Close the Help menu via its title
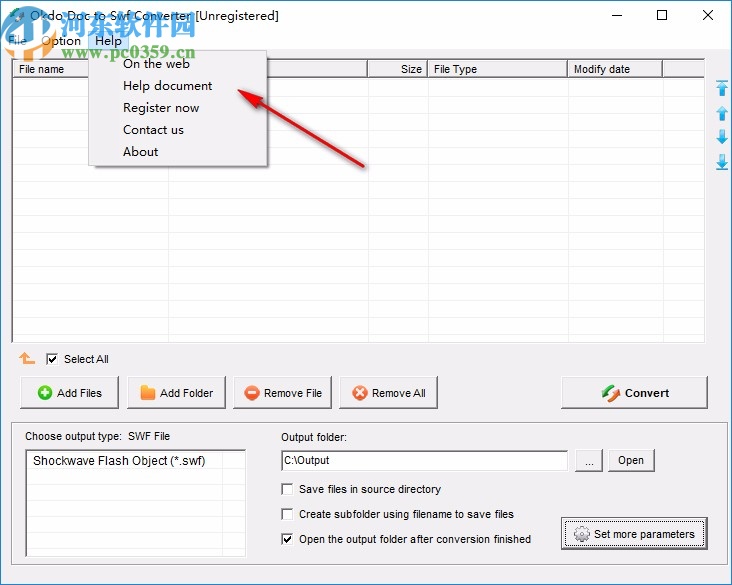This screenshot has height=585, width=732. (108, 41)
